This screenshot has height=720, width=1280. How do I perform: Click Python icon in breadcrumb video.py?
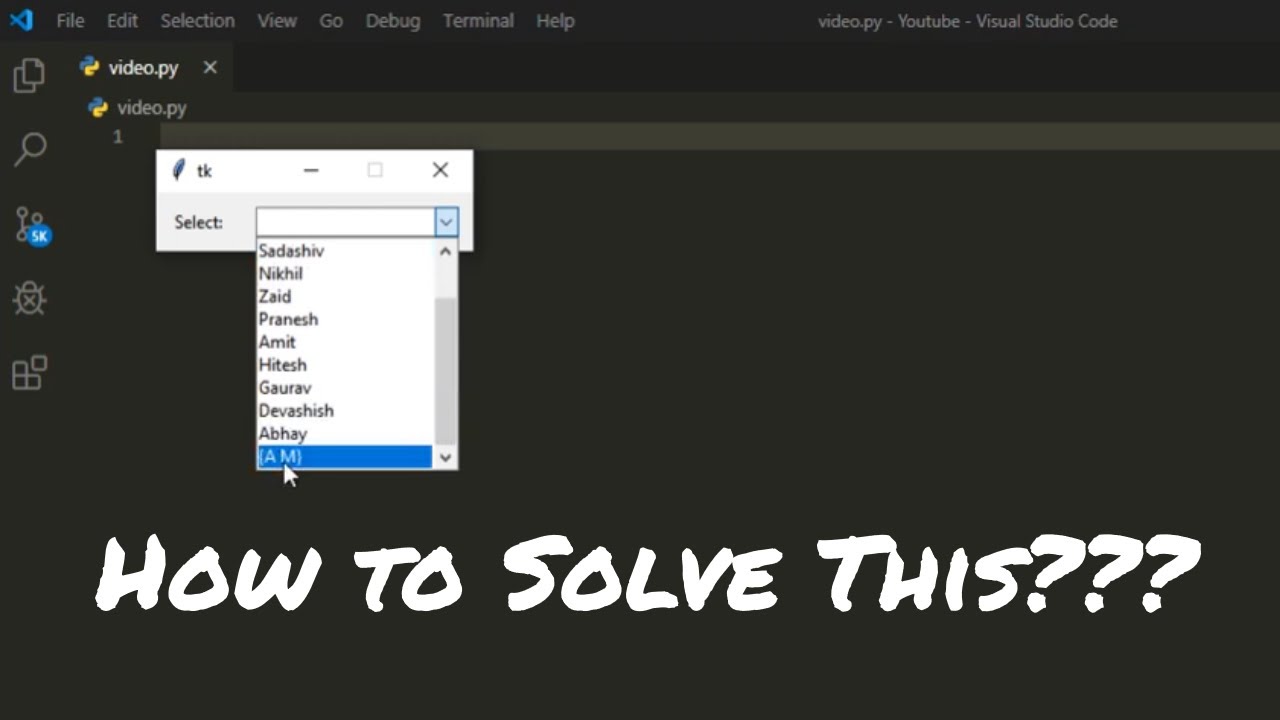pos(98,108)
